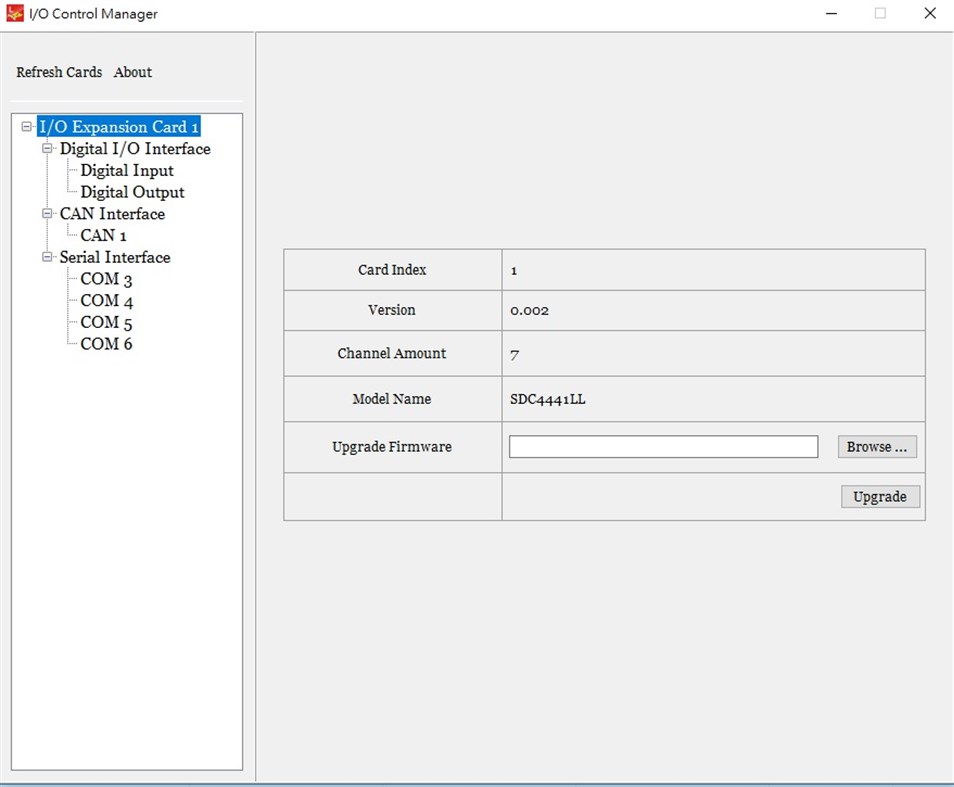Open the COM 5 port
The height and width of the screenshot is (787, 954).
click(106, 322)
